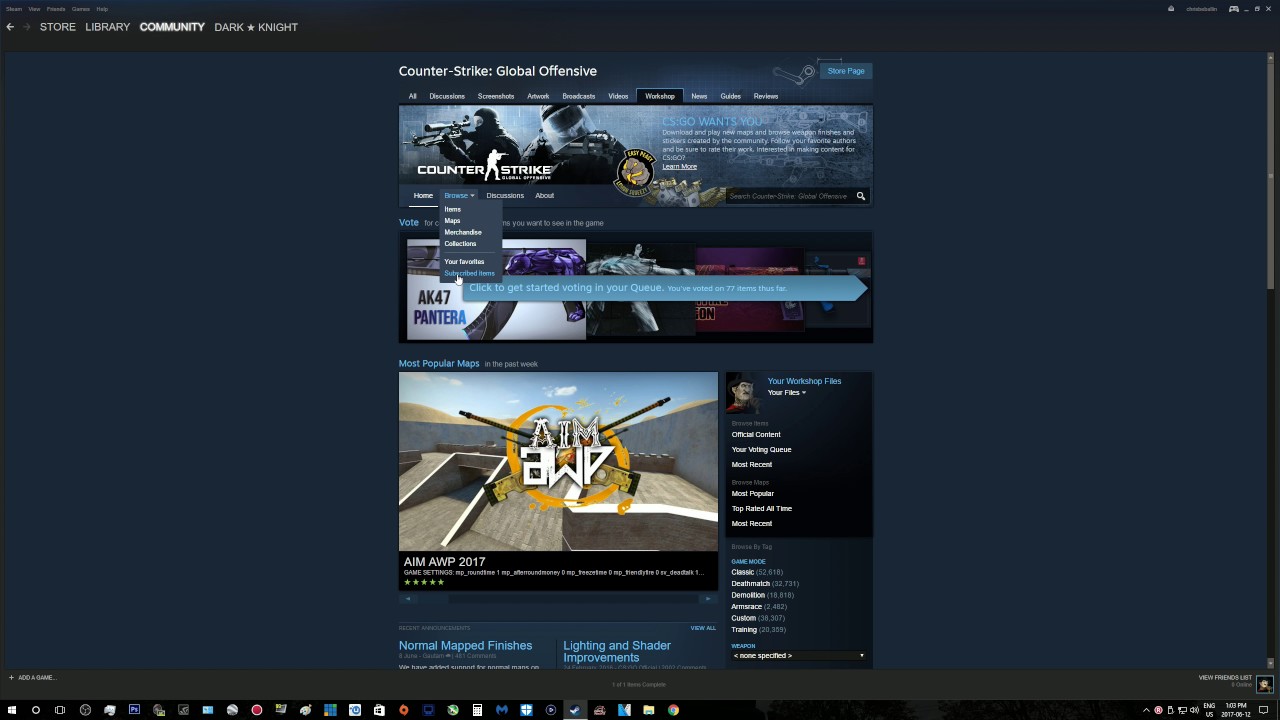Switch to the News tab
The width and height of the screenshot is (1280, 720).
pos(699,97)
